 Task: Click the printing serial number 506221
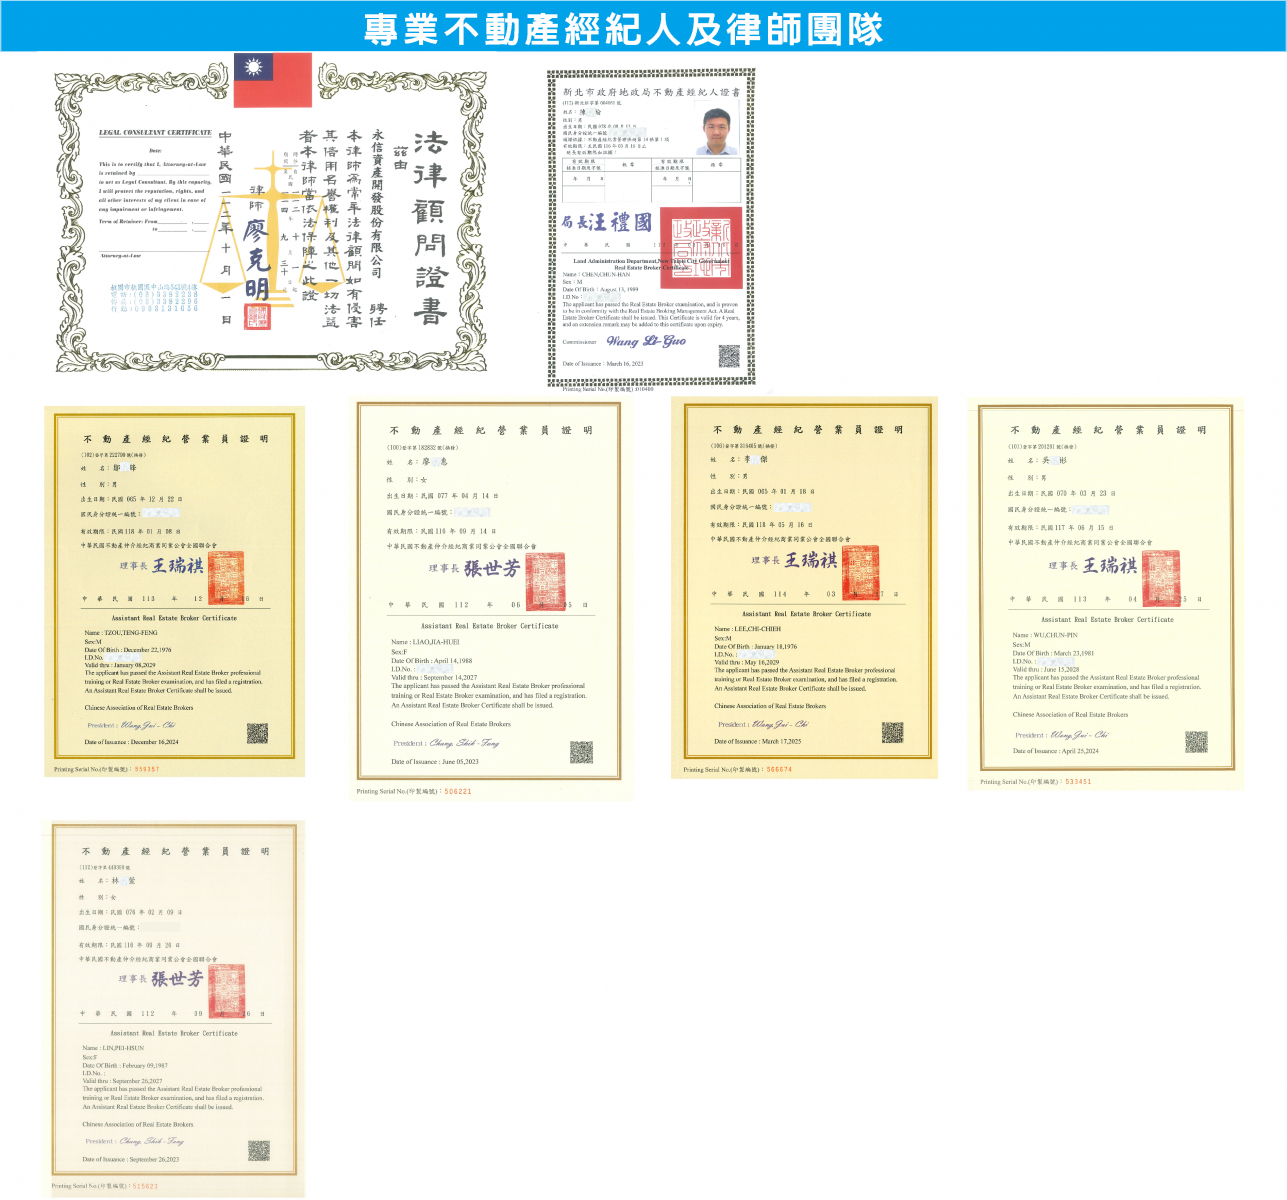tap(458, 791)
